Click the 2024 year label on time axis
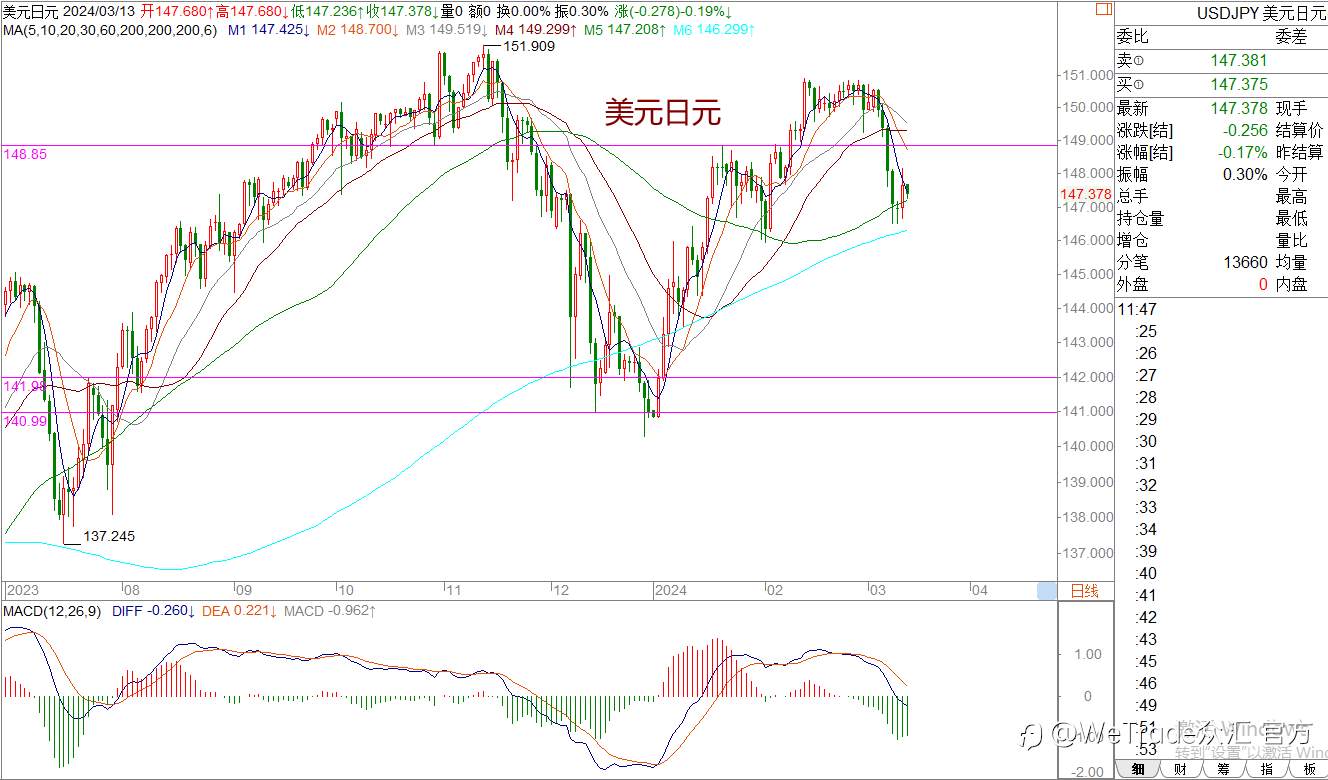 671,590
